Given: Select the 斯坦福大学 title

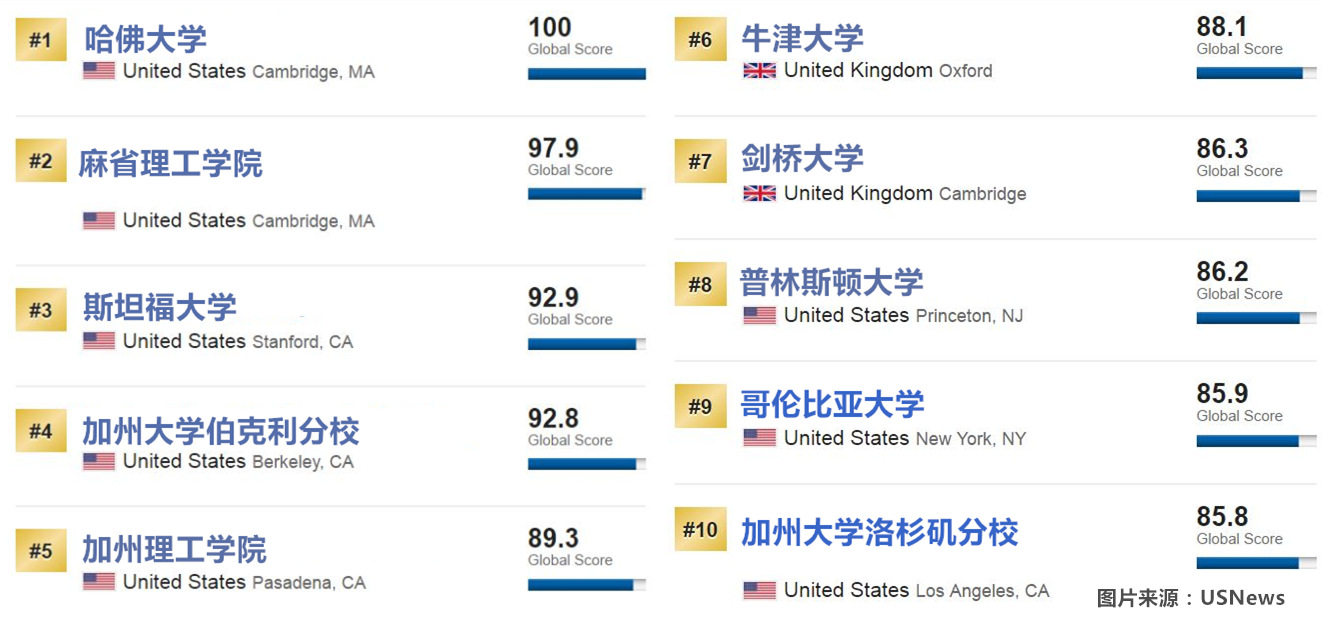Looking at the screenshot, I should point(160,307).
